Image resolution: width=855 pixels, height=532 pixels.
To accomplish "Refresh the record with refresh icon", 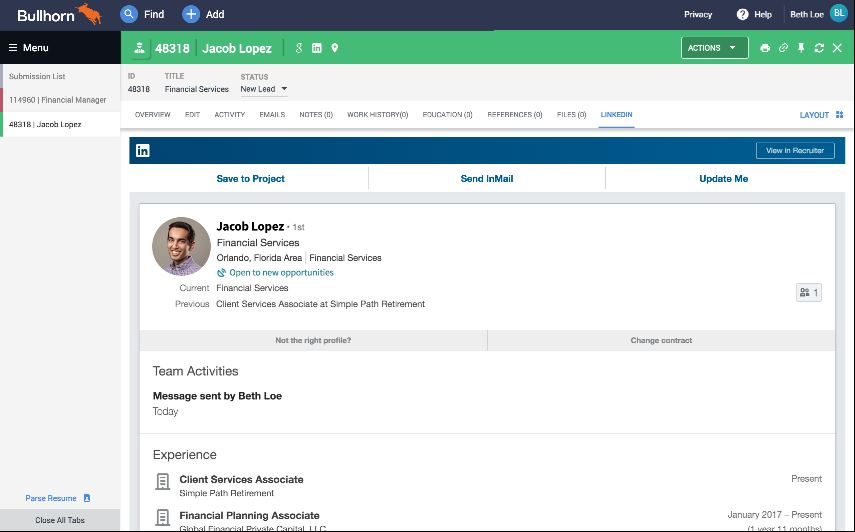I will 819,48.
